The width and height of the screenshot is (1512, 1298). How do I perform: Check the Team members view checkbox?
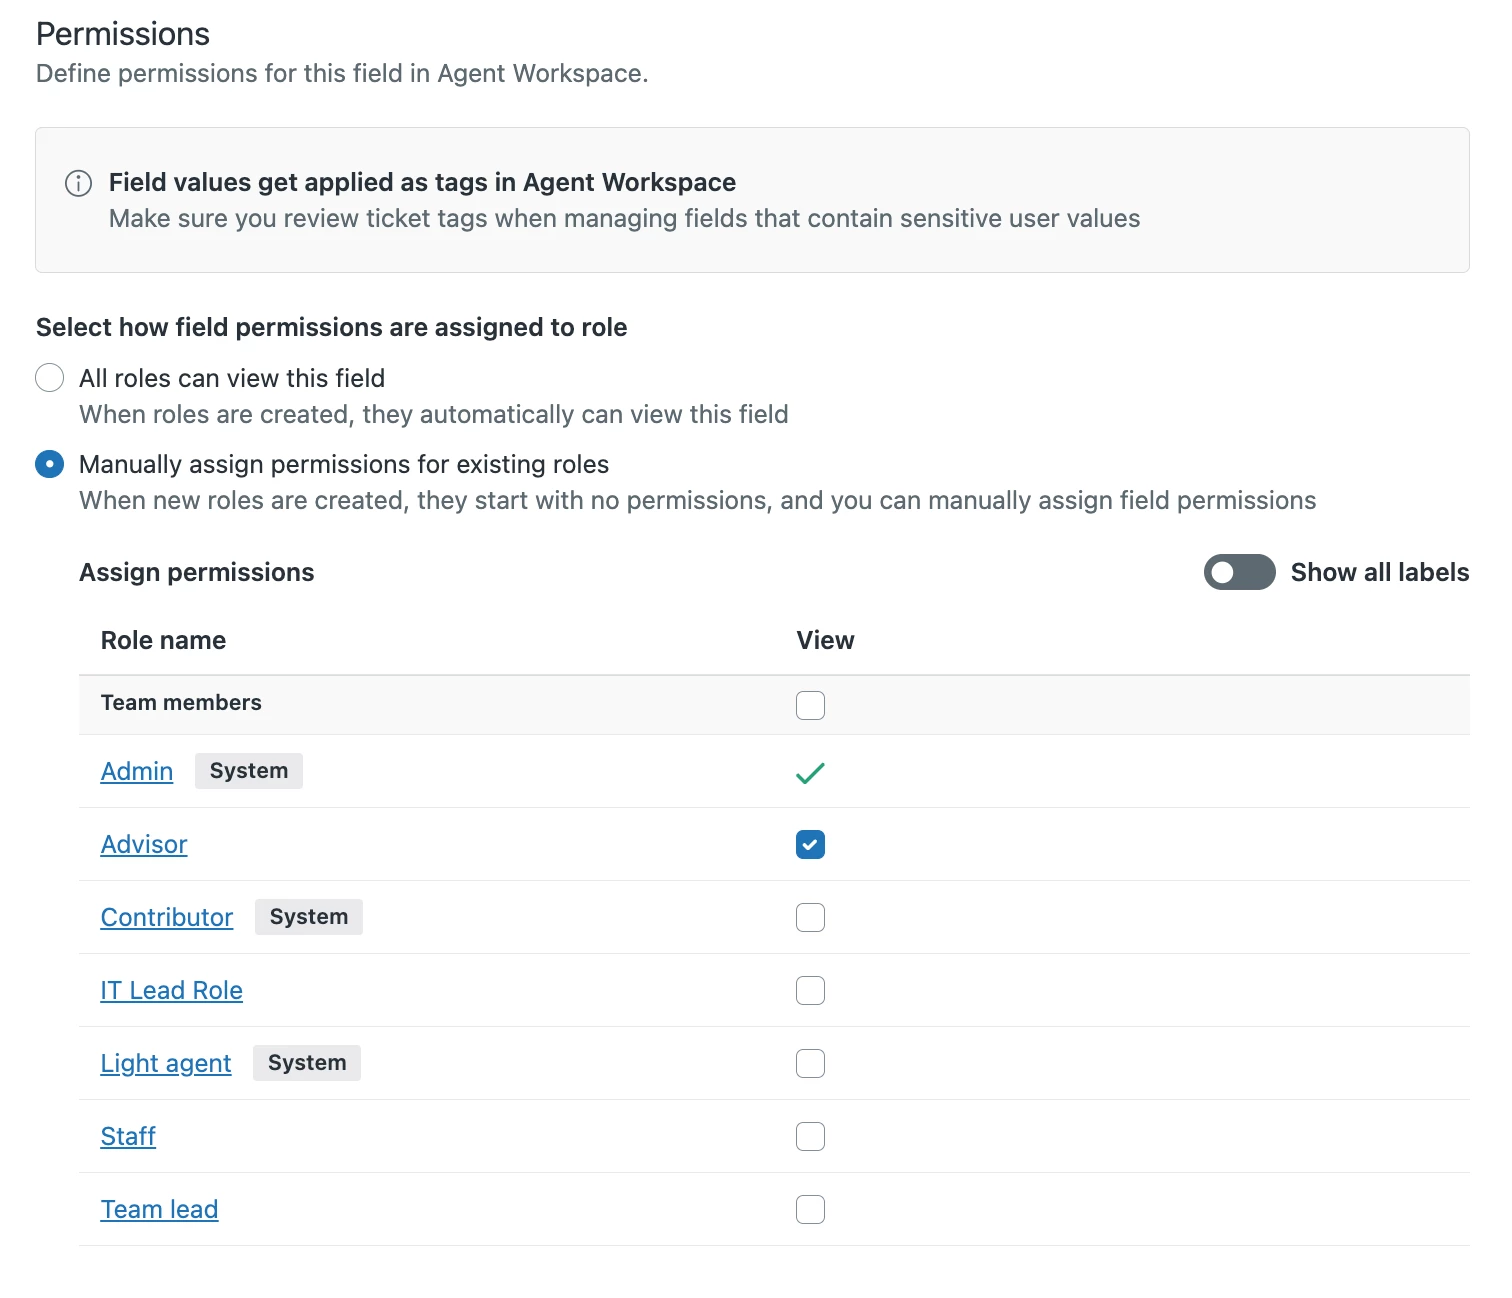click(x=810, y=705)
